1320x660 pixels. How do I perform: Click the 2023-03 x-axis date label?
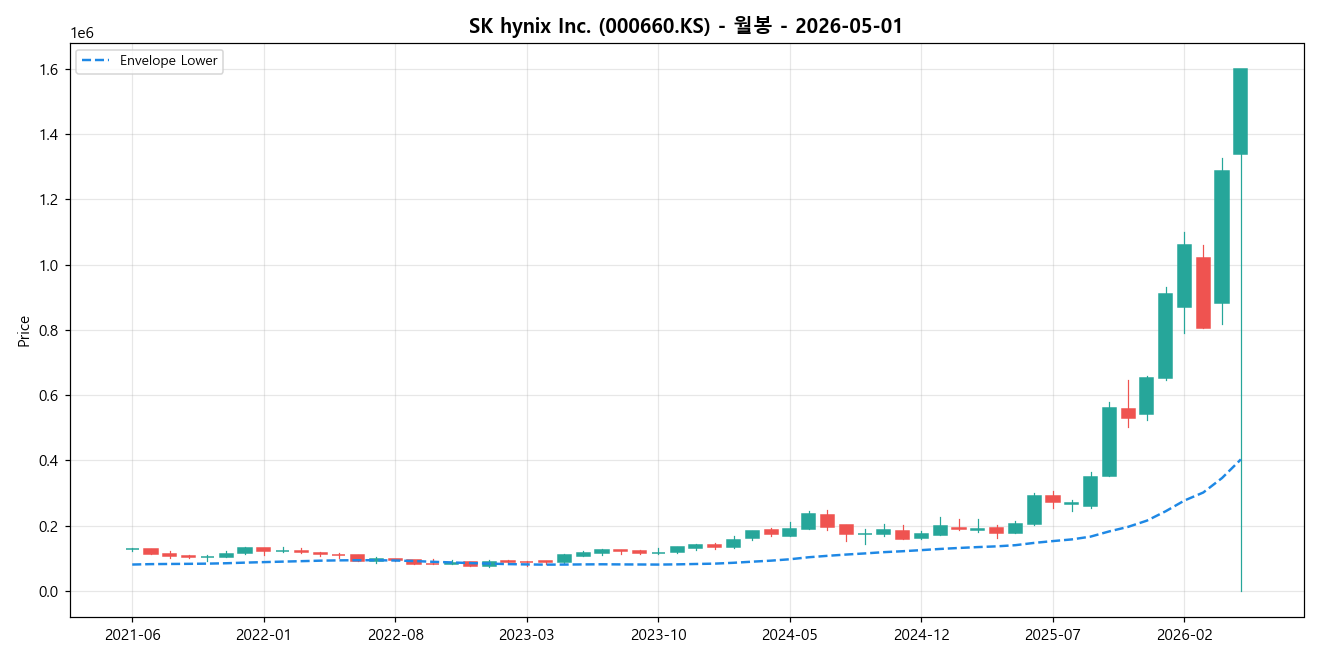[x=527, y=634]
